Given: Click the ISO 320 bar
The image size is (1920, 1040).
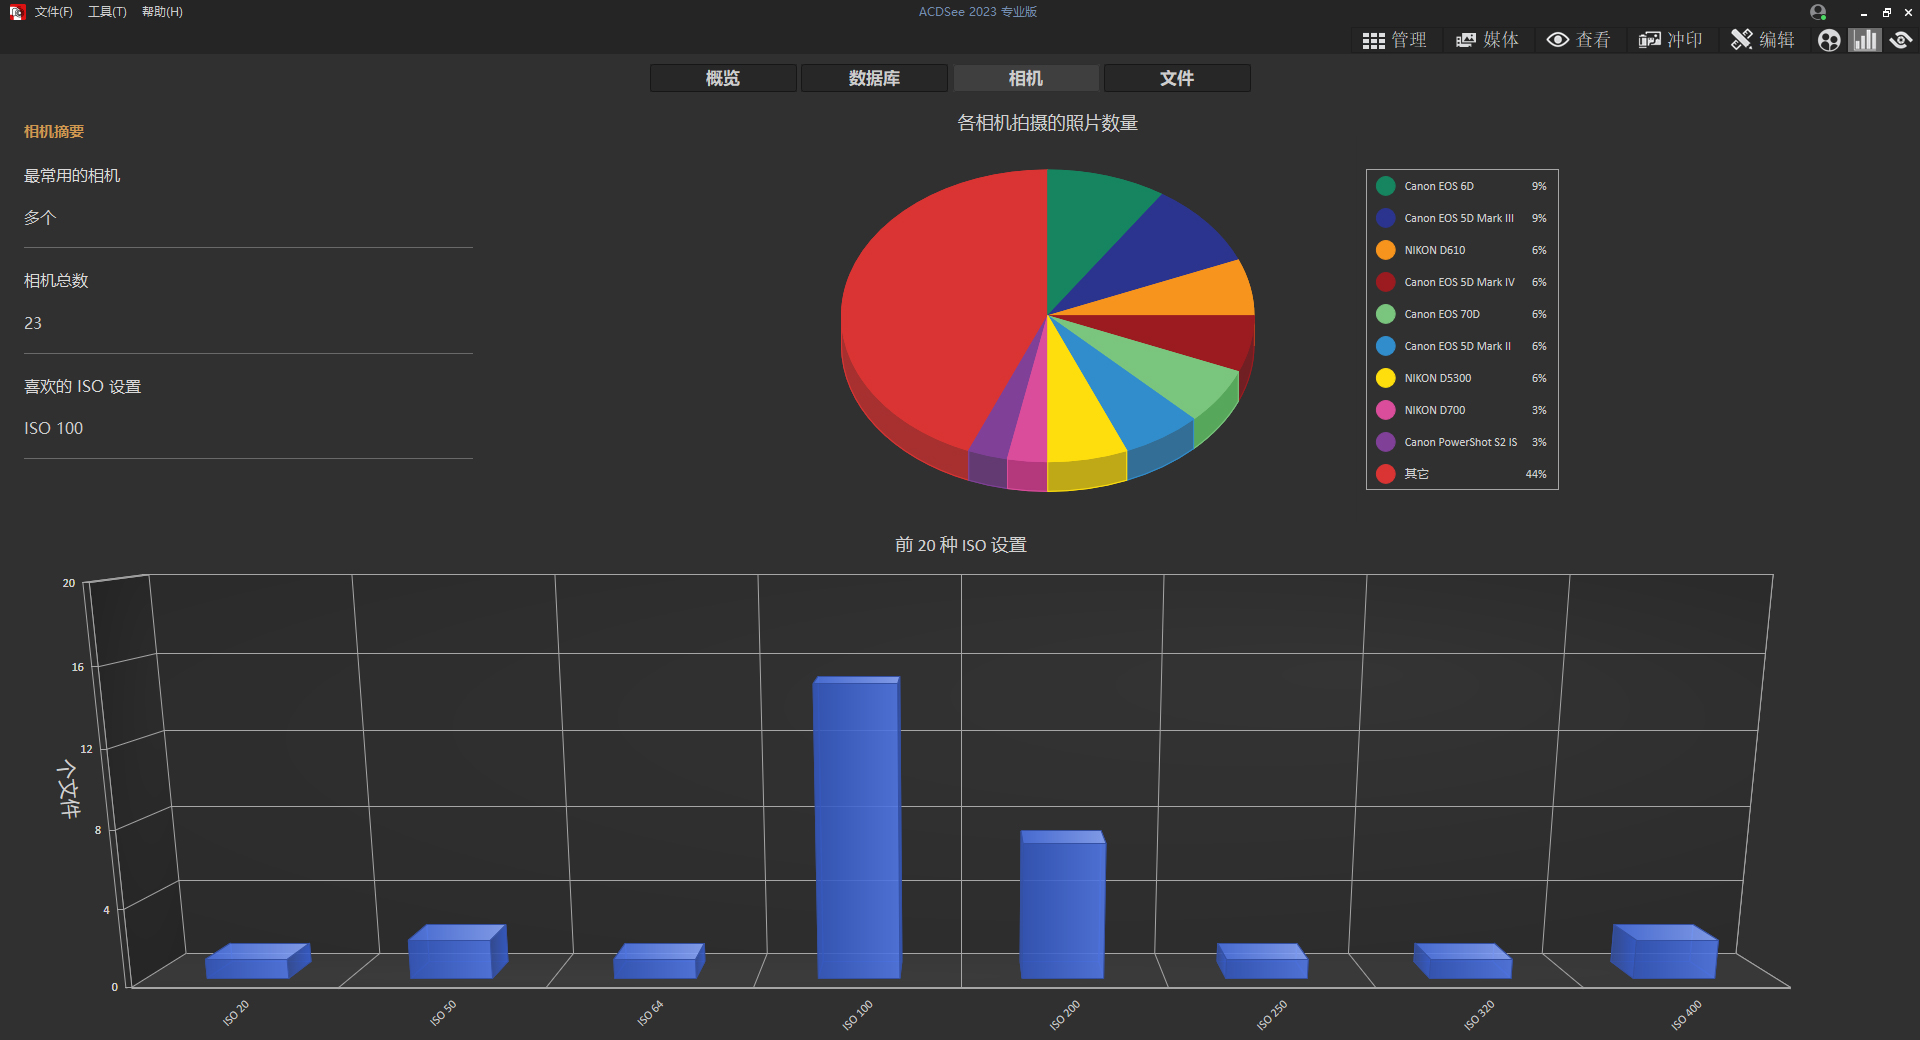Looking at the screenshot, I should tap(1462, 961).
